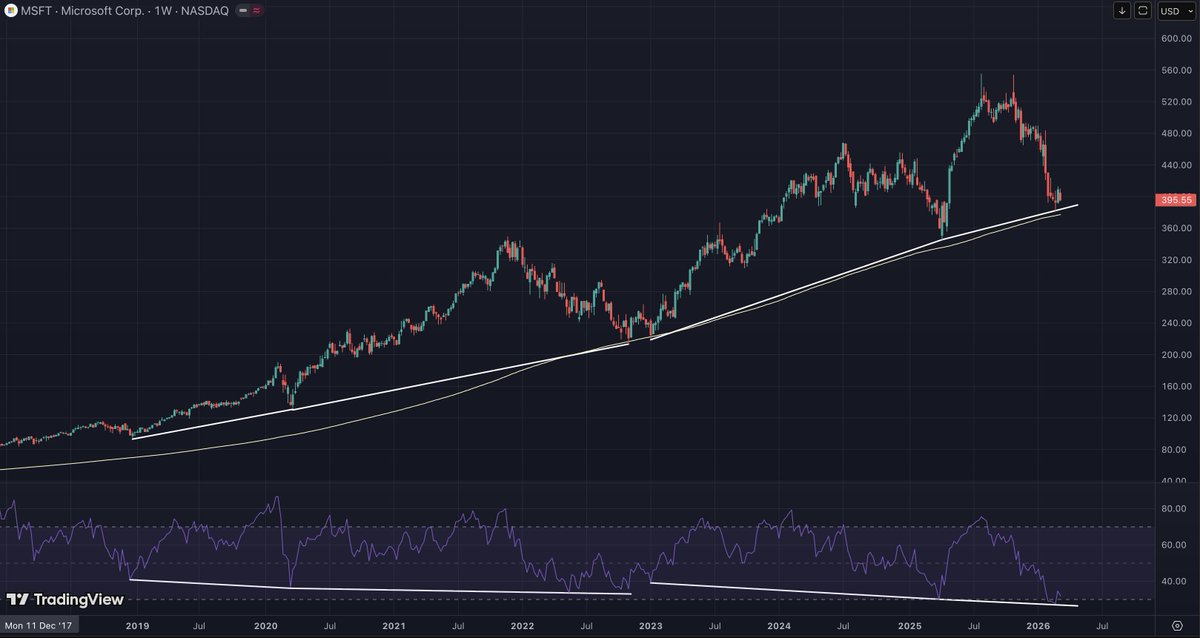Click the RSI 80.00 scale label
Screen dimensions: 1200x638
point(1174,509)
